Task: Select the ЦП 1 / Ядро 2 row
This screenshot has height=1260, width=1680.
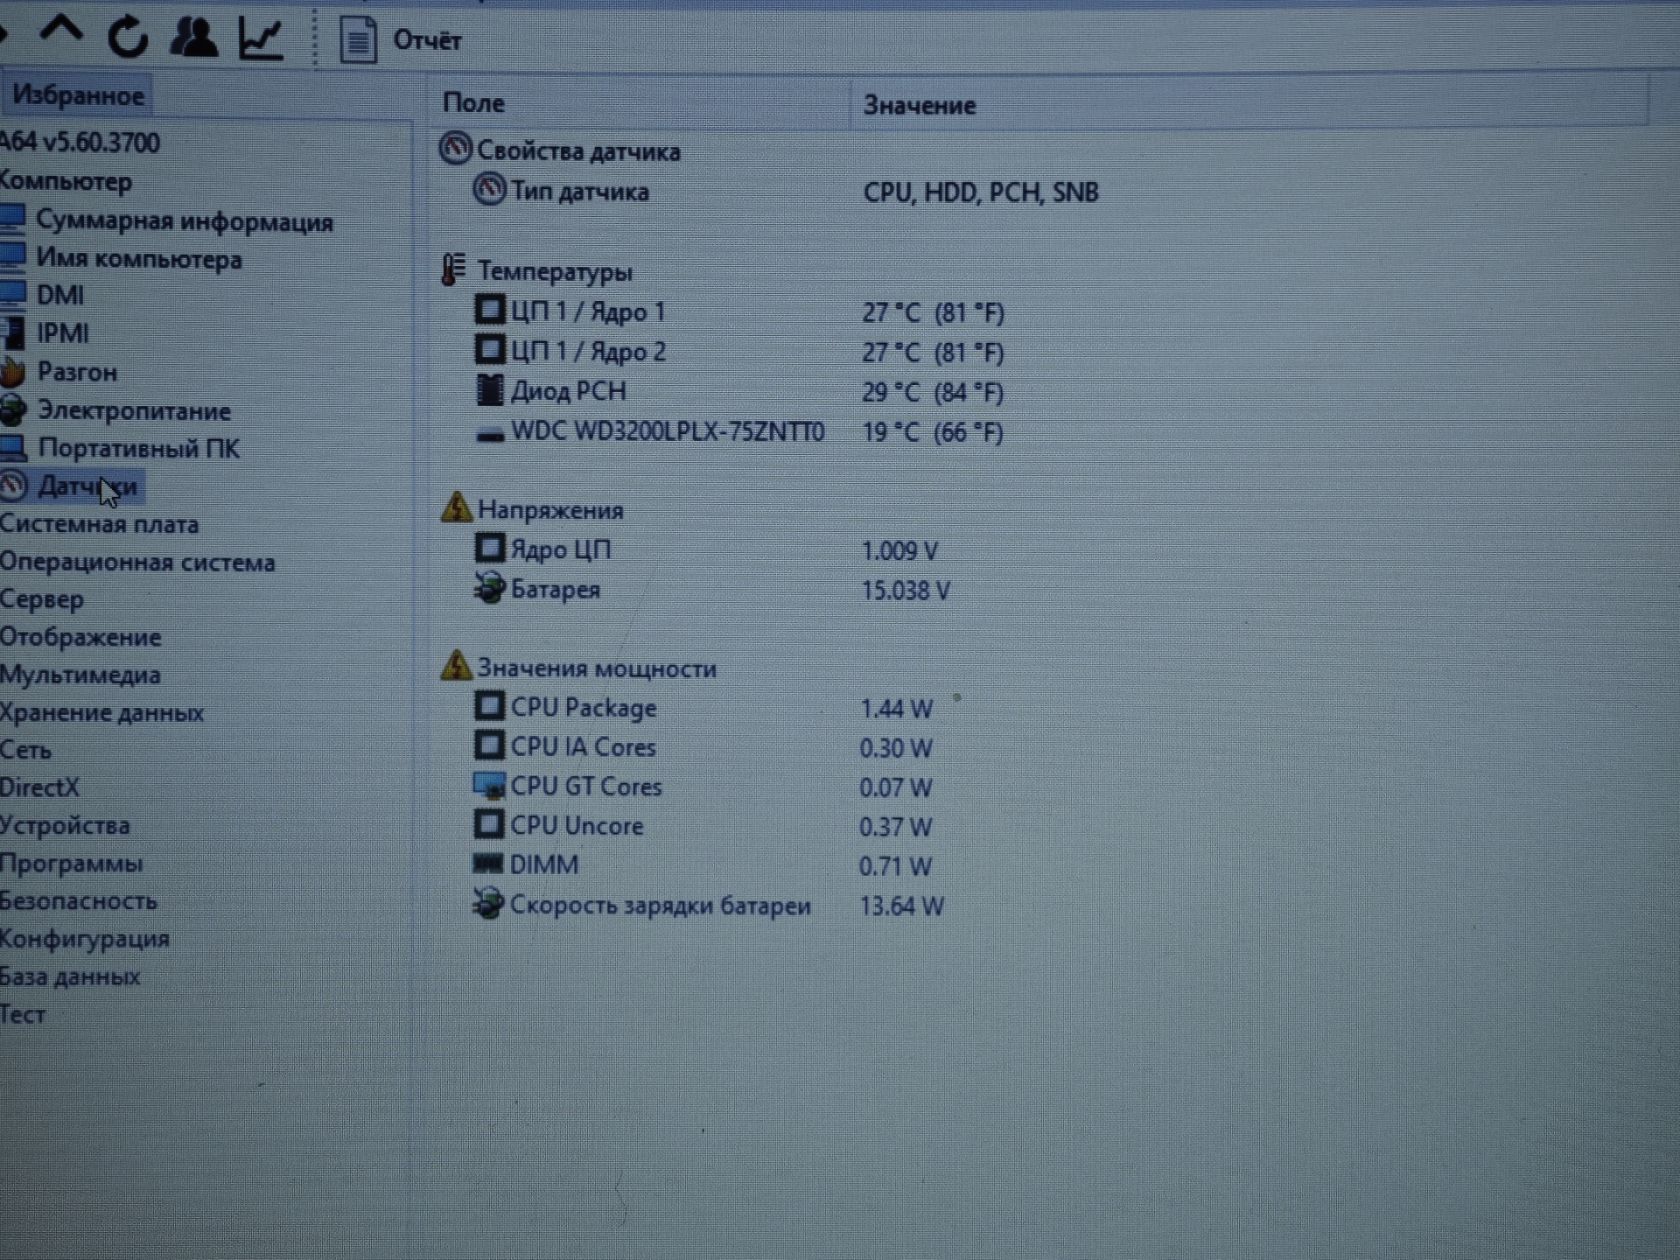Action: (x=738, y=351)
